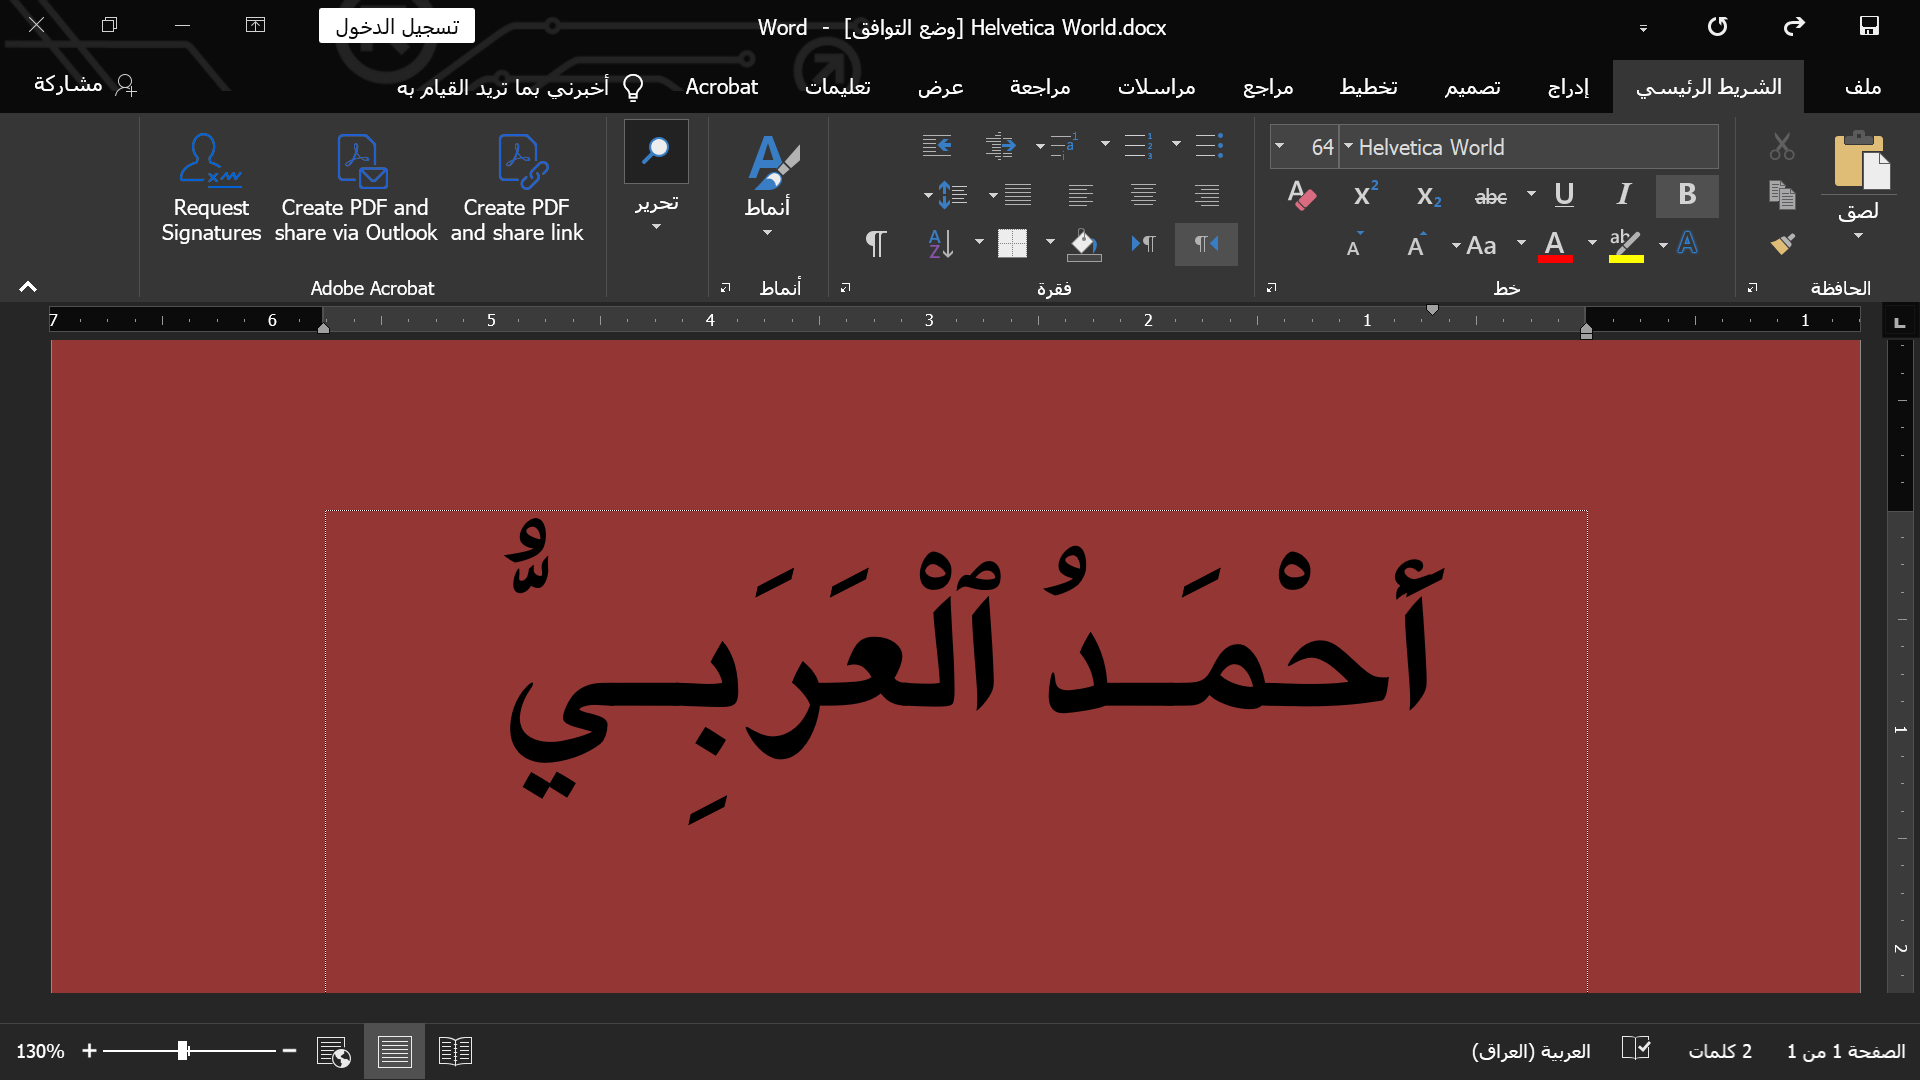Viewport: 1920px width, 1080px height.
Task: Click the Text Effects outlined A icon
Action: point(1687,244)
